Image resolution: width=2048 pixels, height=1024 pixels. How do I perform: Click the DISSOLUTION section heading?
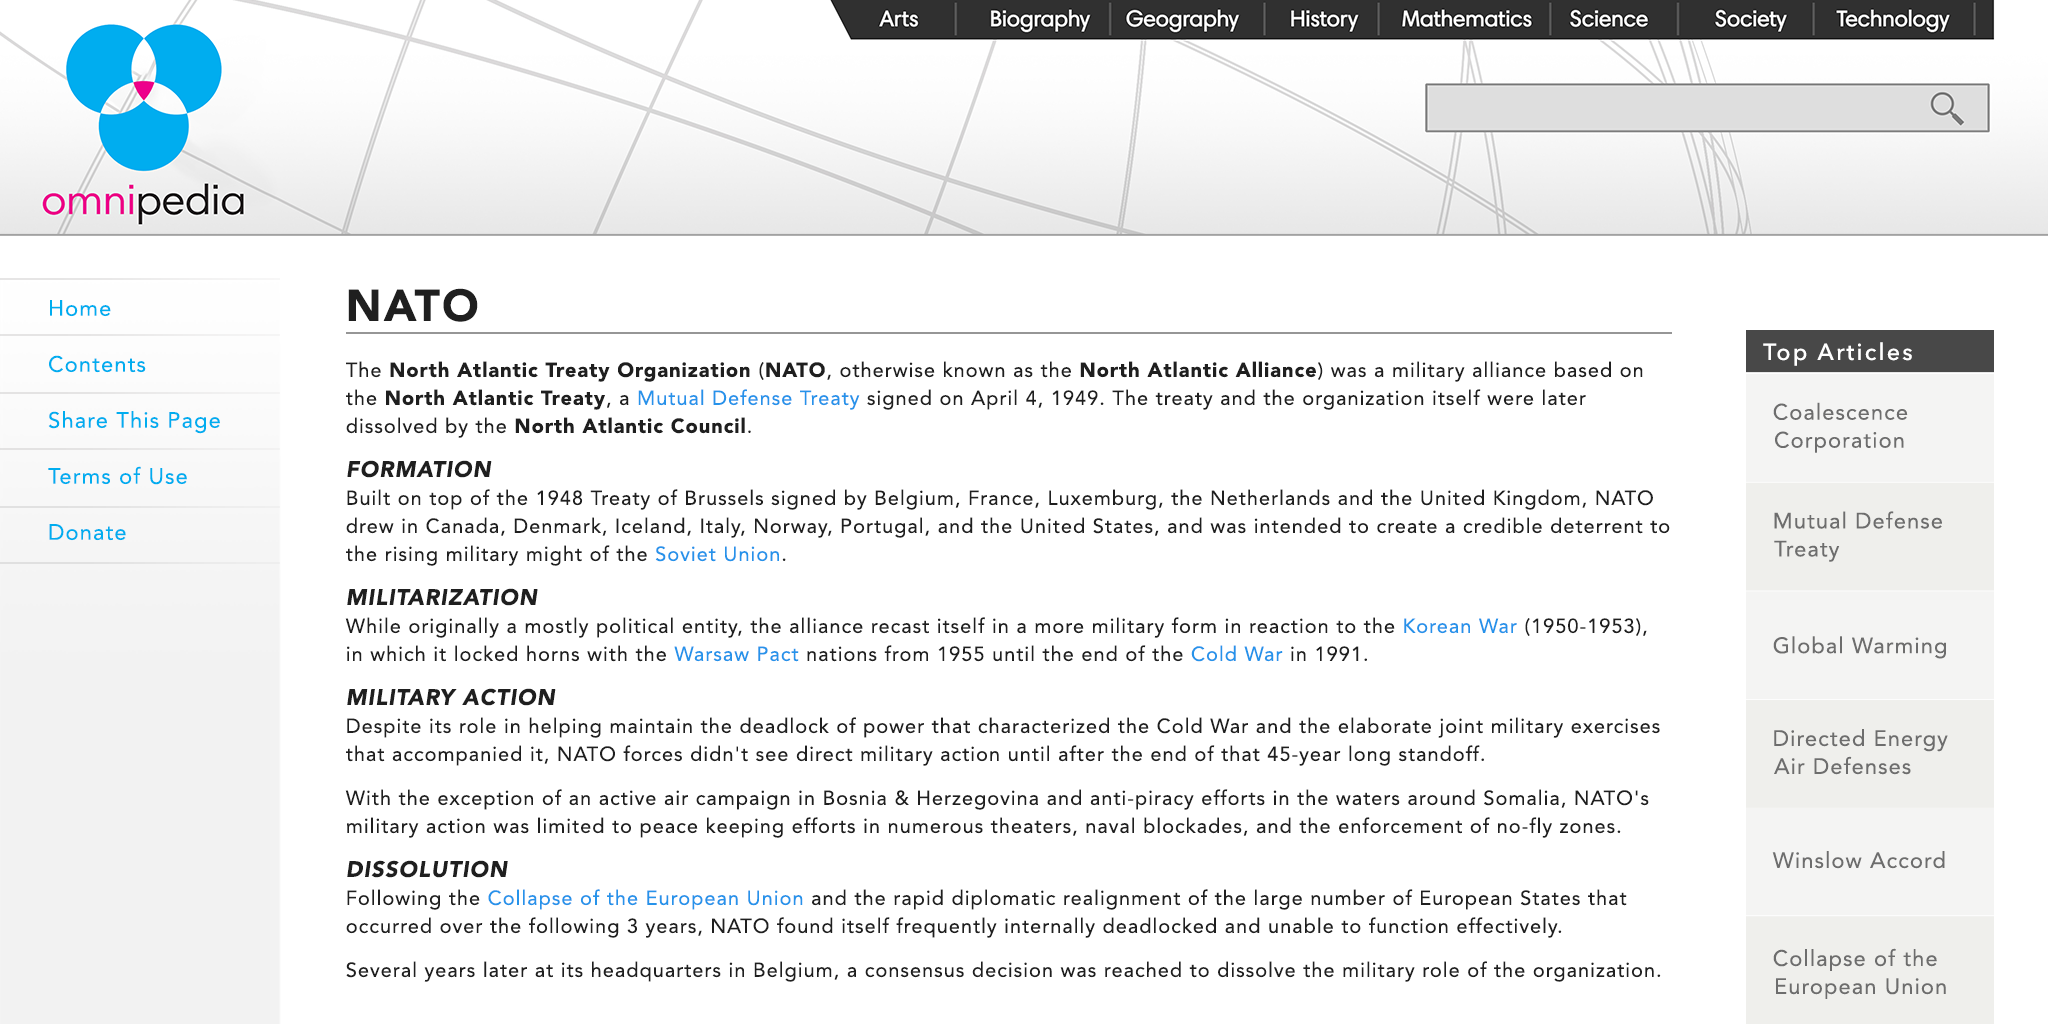(x=427, y=869)
